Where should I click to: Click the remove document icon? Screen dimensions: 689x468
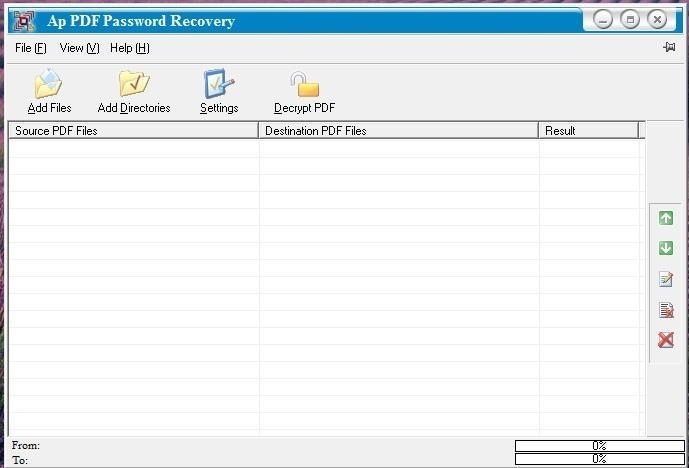tap(666, 310)
